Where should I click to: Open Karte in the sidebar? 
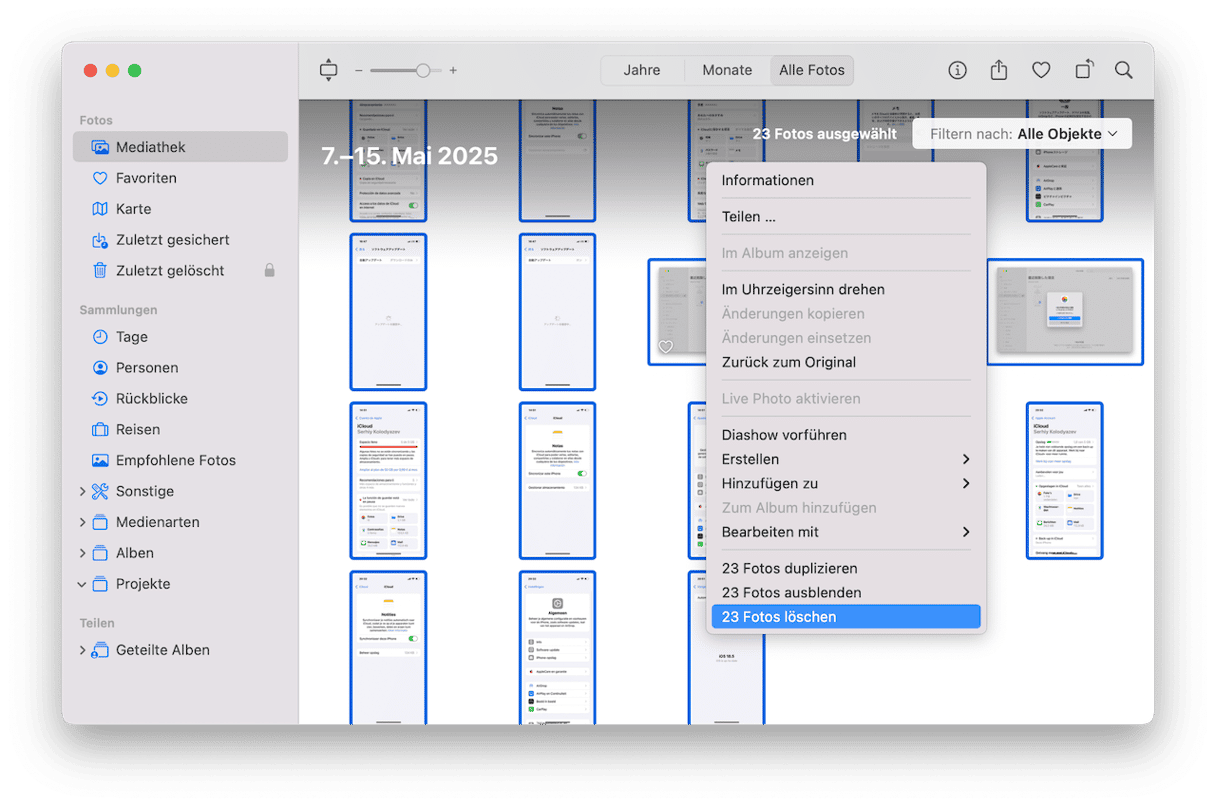[x=133, y=209]
